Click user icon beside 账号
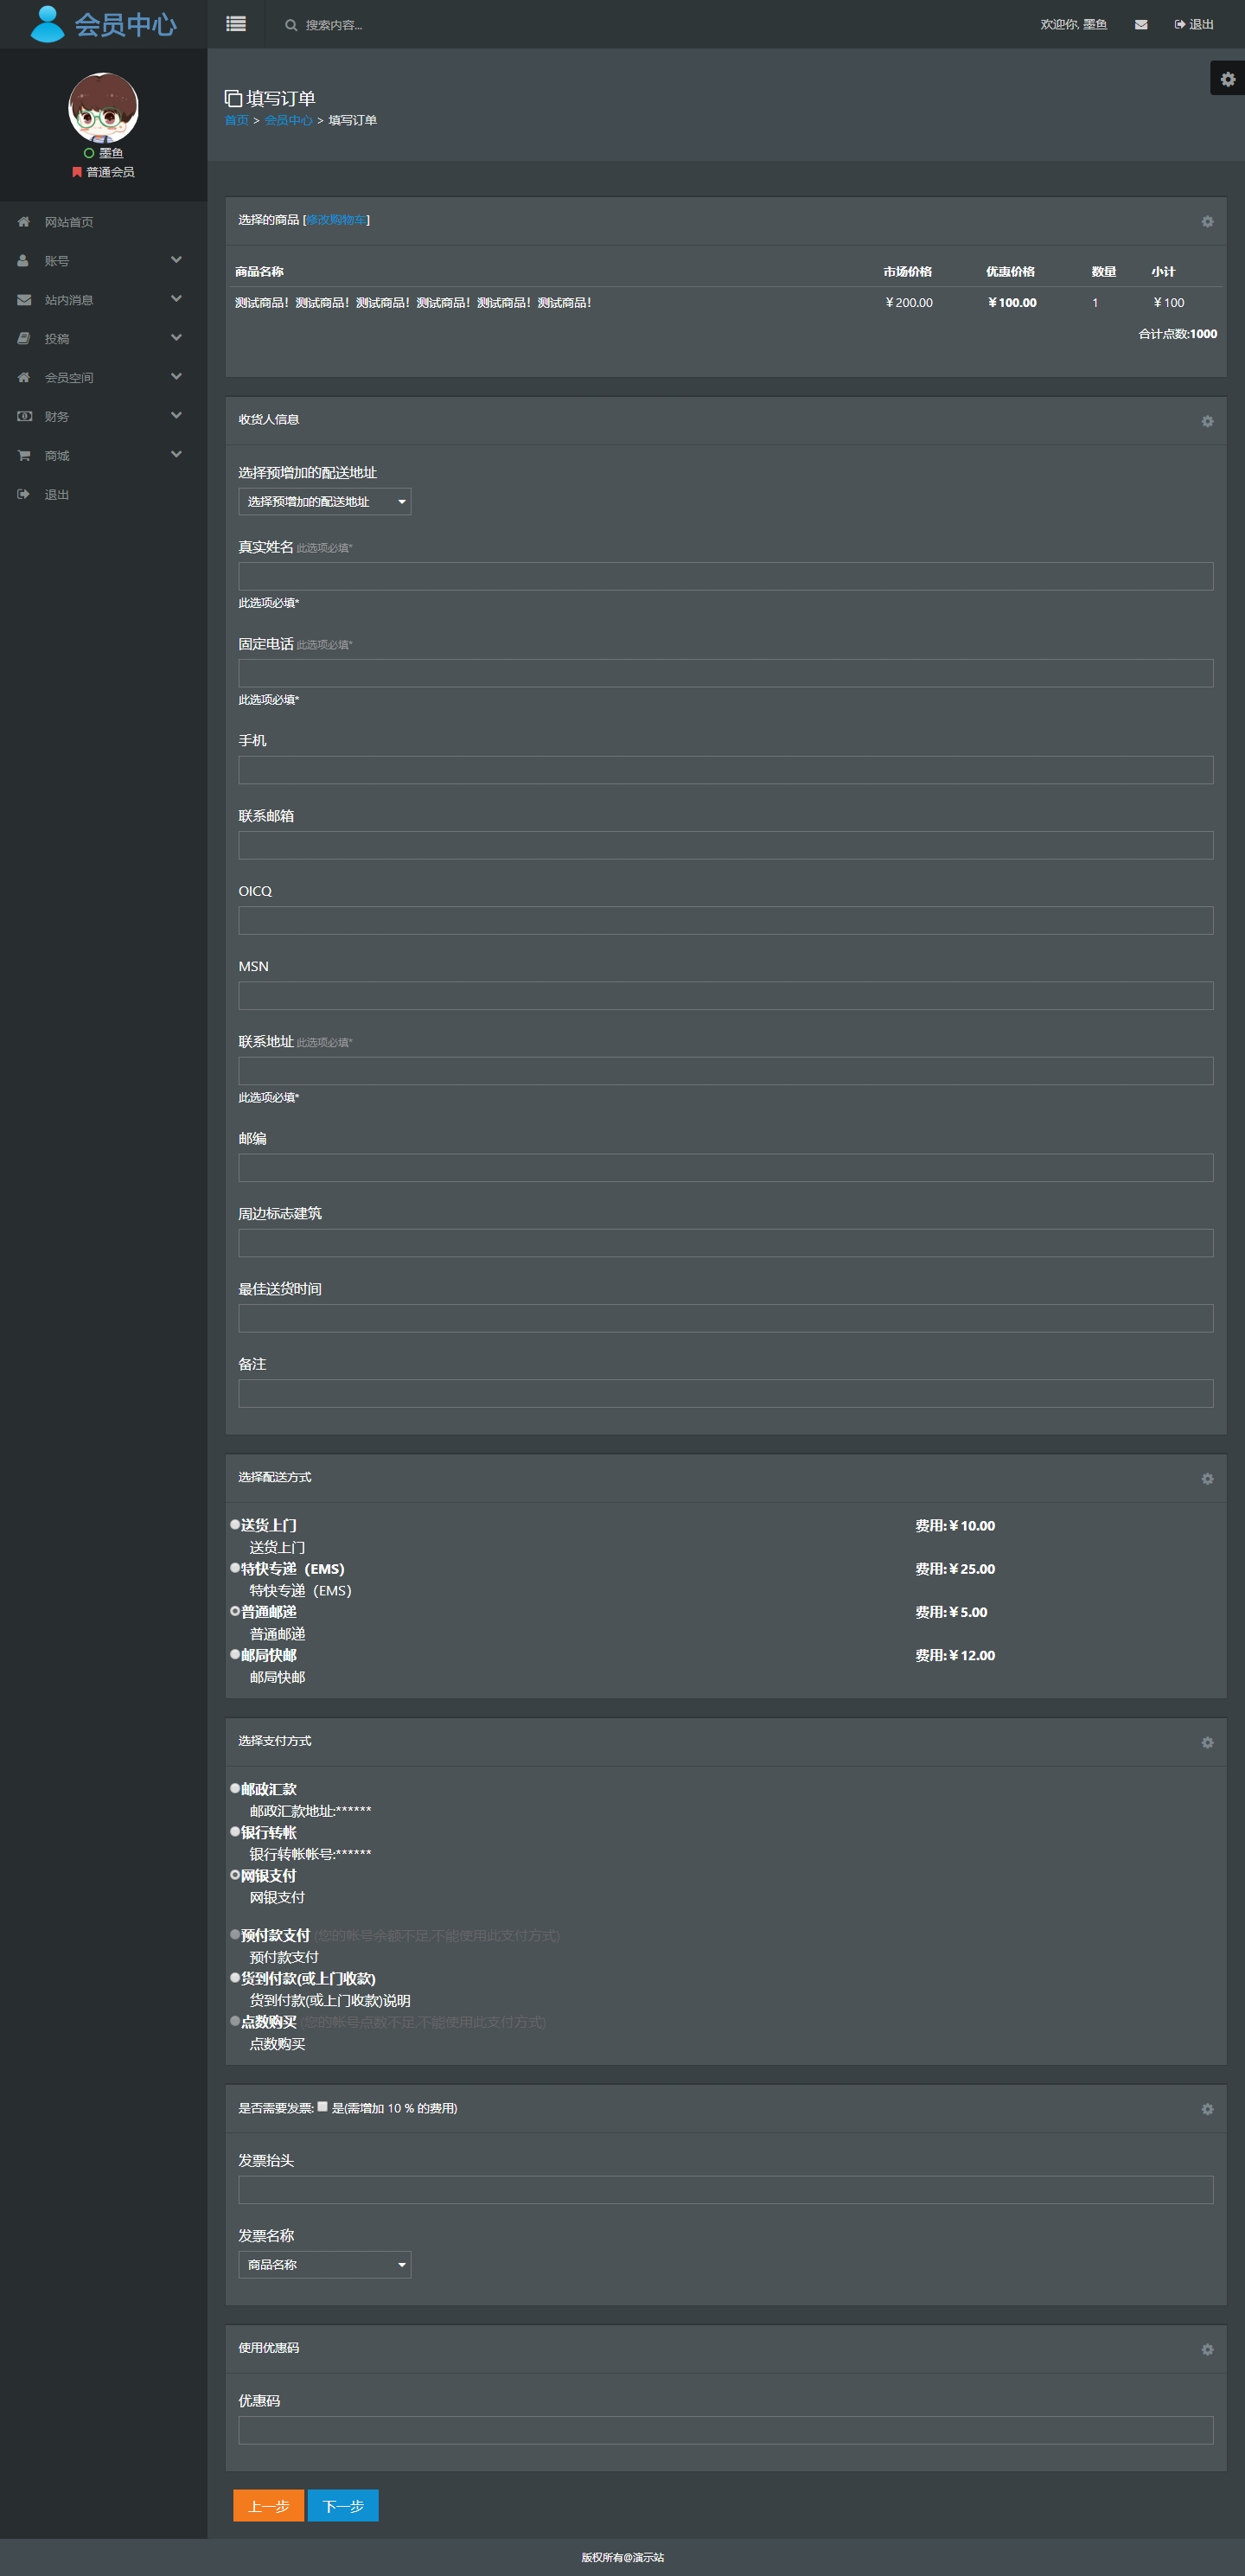Viewport: 1245px width, 2576px height. point(23,261)
